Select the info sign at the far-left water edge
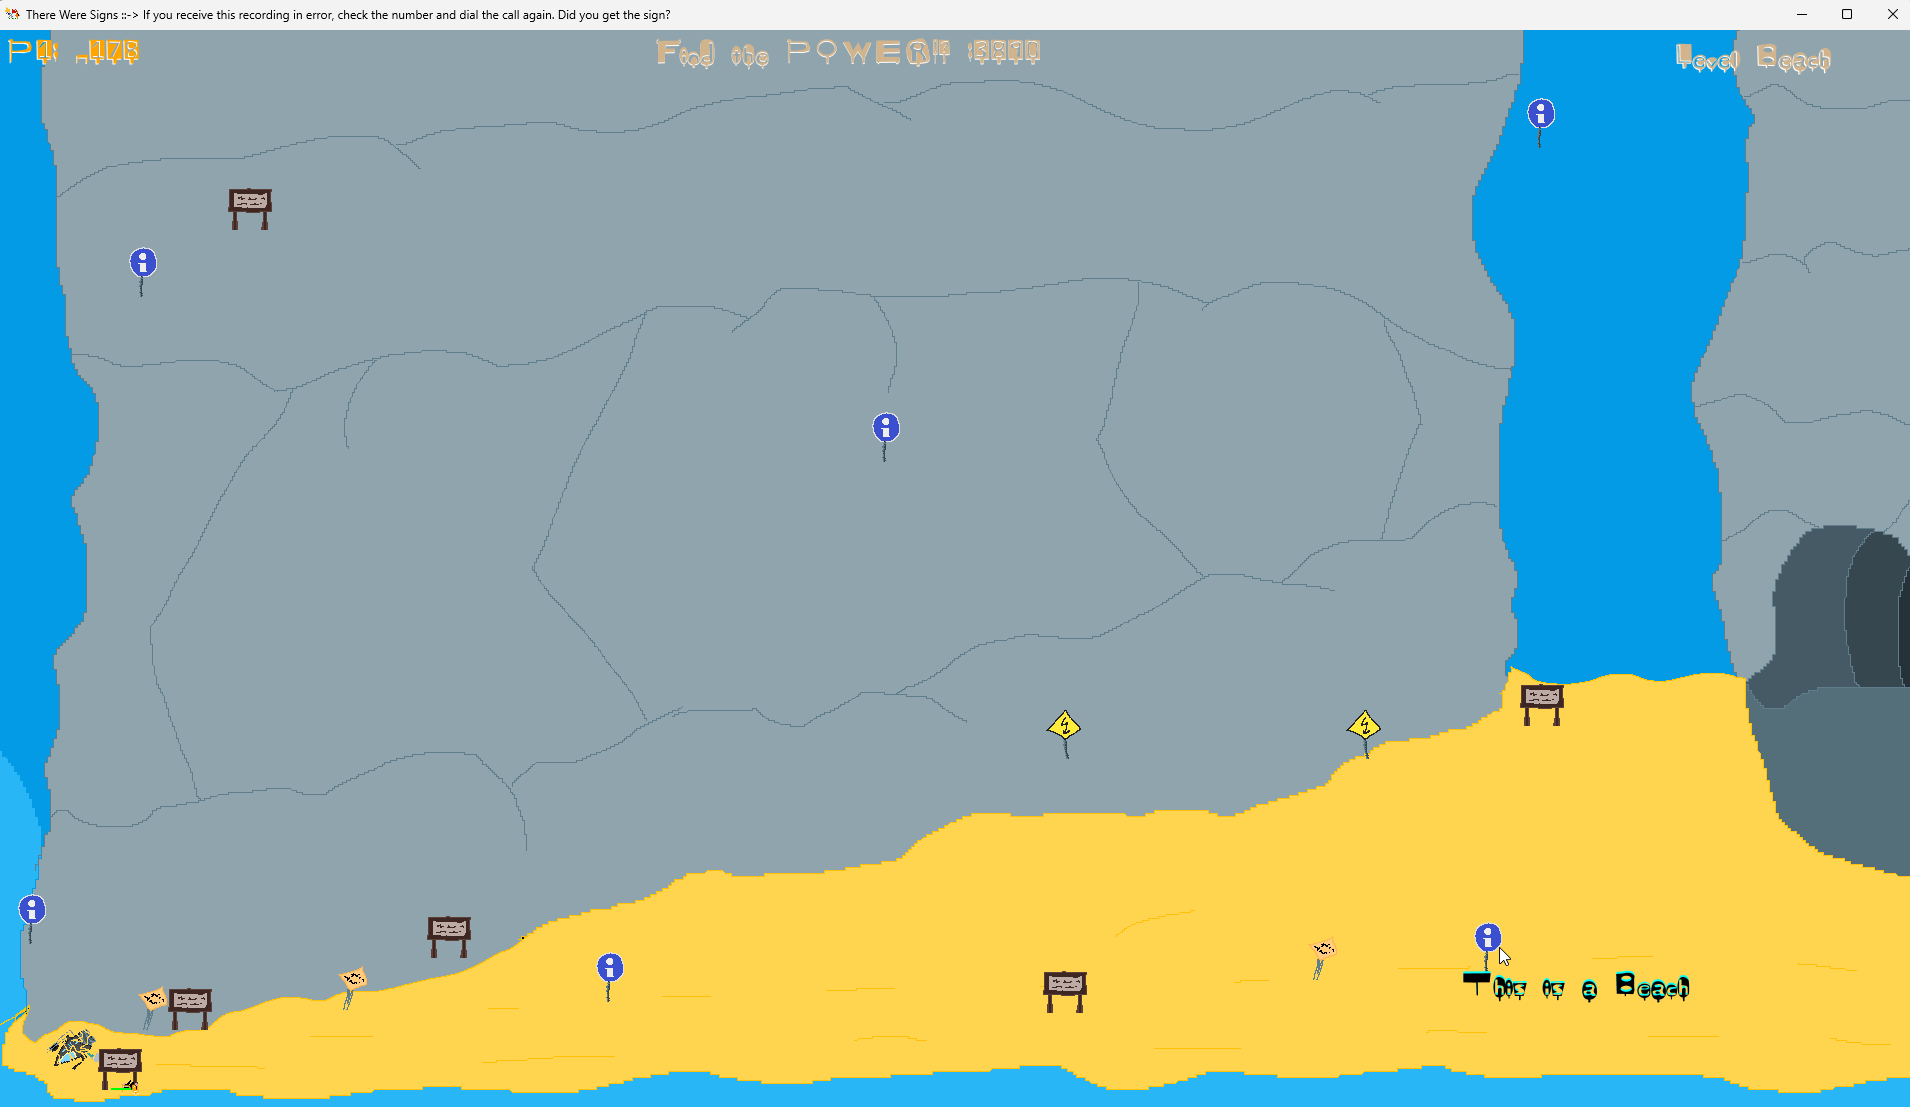Viewport: 1910px width, 1107px height. 32,918
